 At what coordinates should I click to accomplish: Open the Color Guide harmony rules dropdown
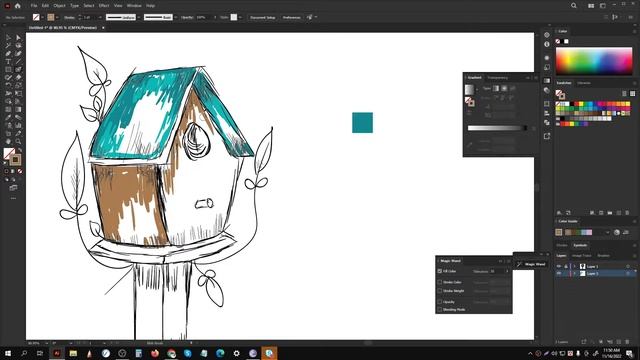[x=607, y=232]
